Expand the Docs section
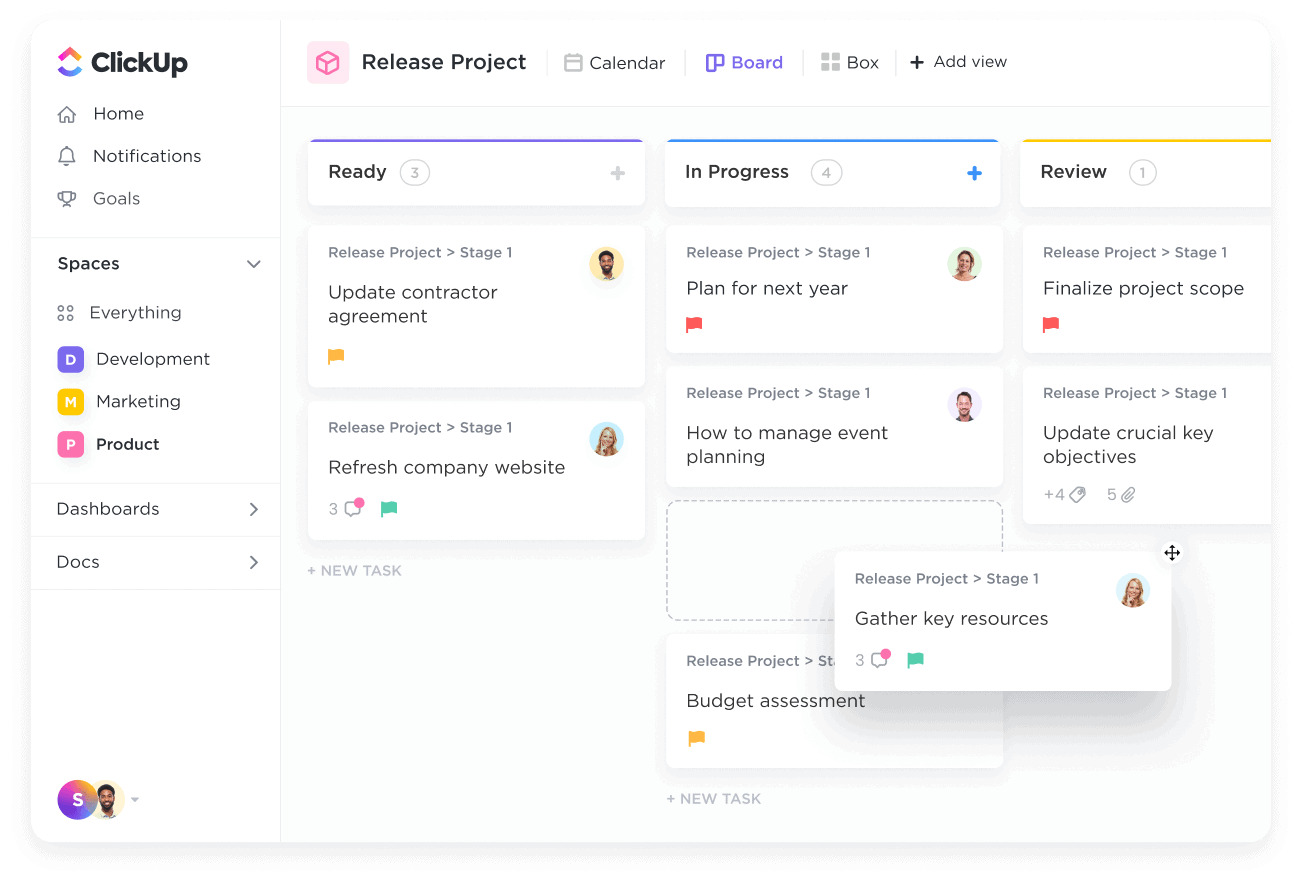Screen dimensions: 1299x883 [254, 562]
